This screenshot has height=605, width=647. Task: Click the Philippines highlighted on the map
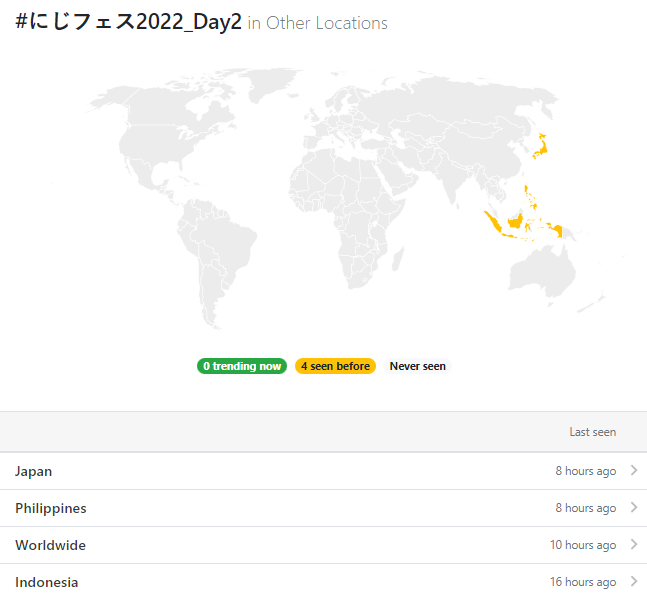pyautogui.click(x=531, y=197)
